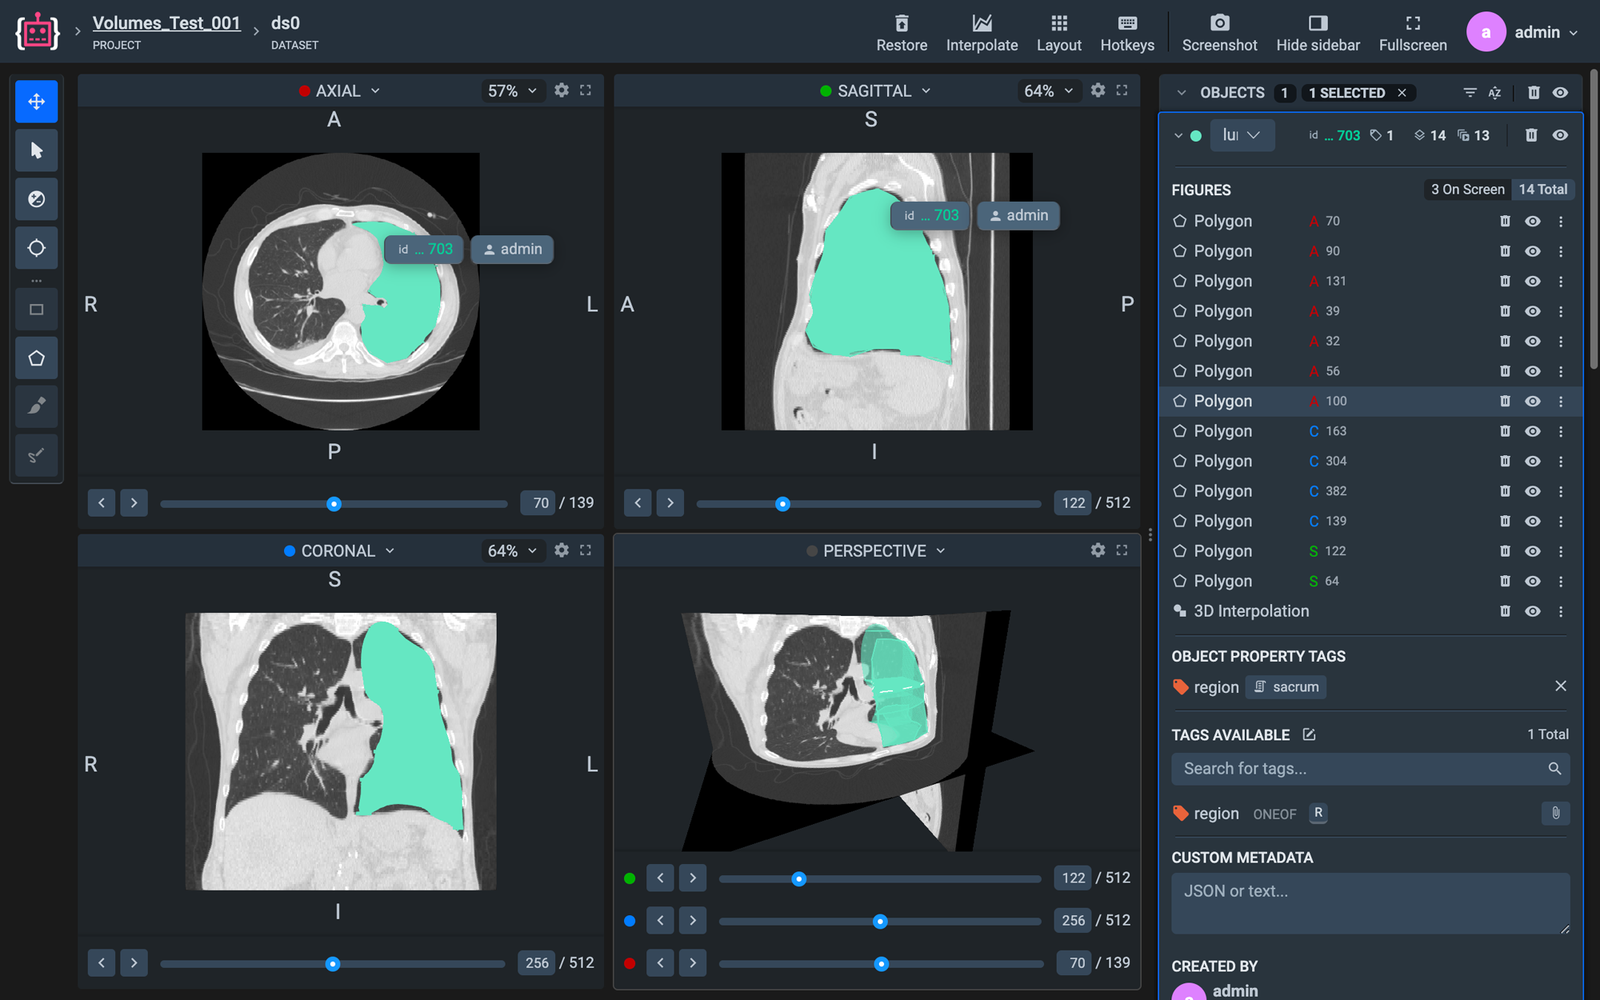The height and width of the screenshot is (1000, 1600).
Task: Hide the 3D Interpolation figure
Action: (1532, 611)
